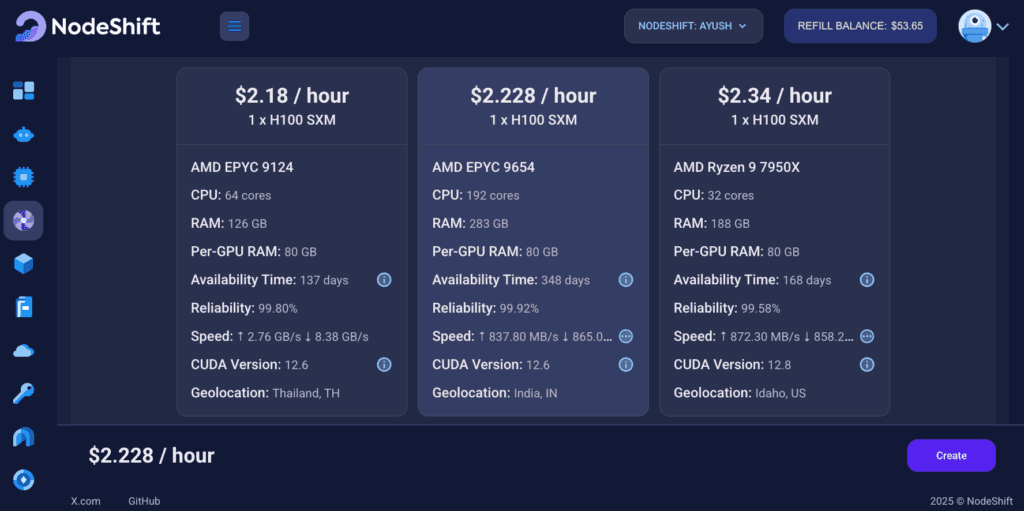The height and width of the screenshot is (511, 1024).
Task: Open the cube icon in sidebar
Action: click(x=24, y=263)
